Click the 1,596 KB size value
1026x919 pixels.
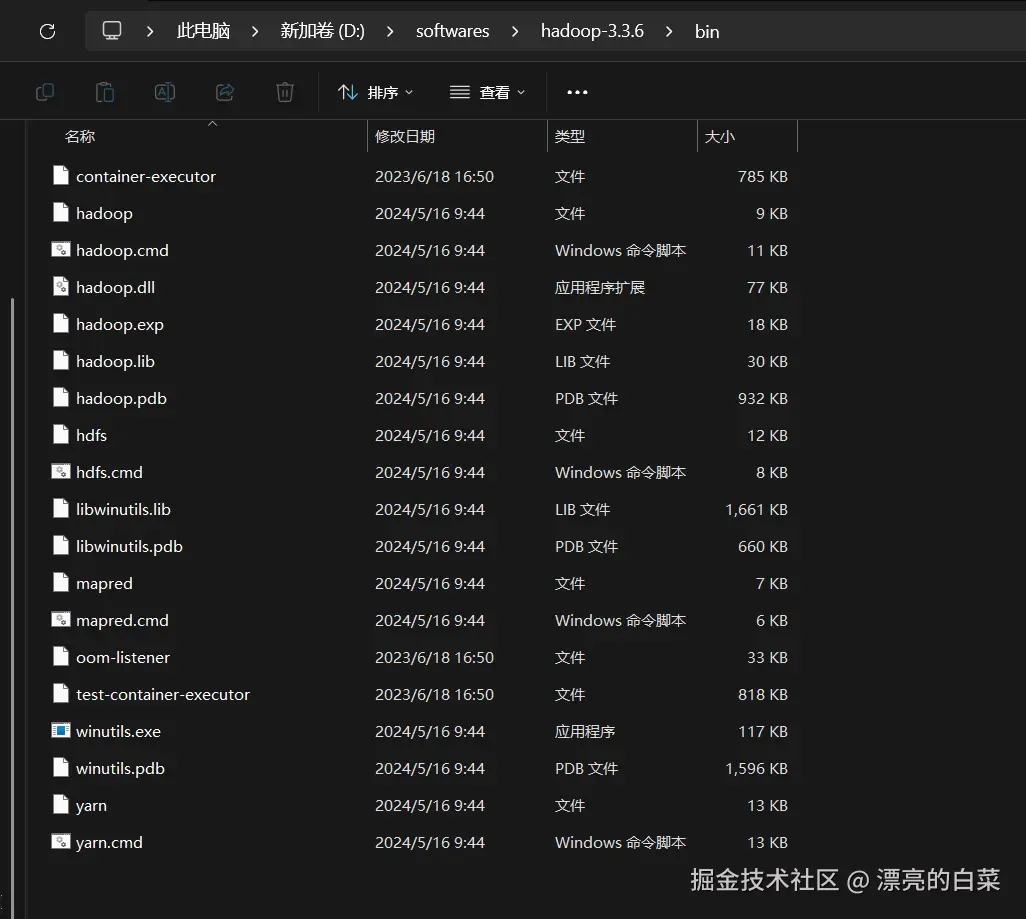point(756,768)
